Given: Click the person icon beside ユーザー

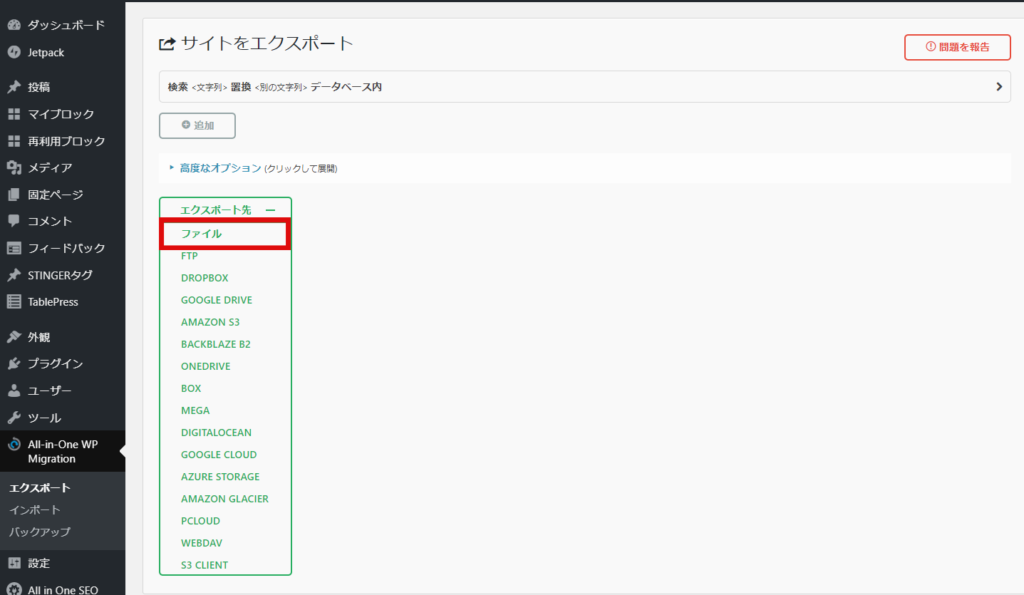Looking at the screenshot, I should pos(14,391).
